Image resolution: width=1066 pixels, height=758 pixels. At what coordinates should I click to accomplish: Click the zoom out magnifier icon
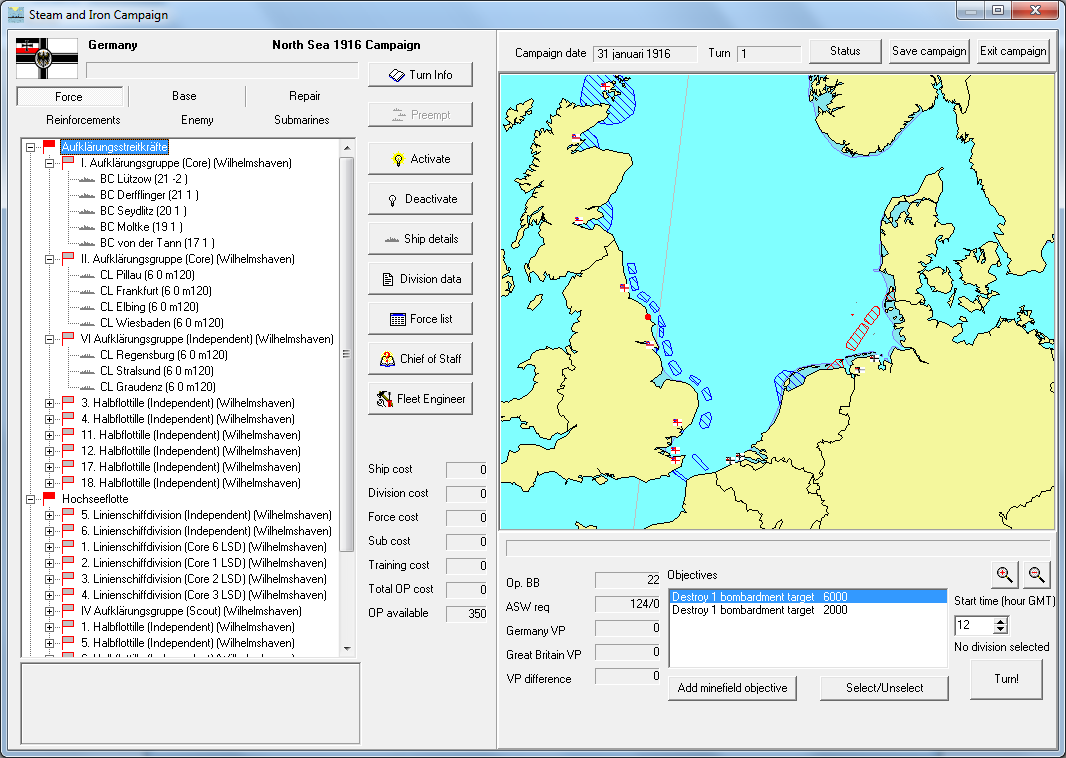[x=1036, y=574]
